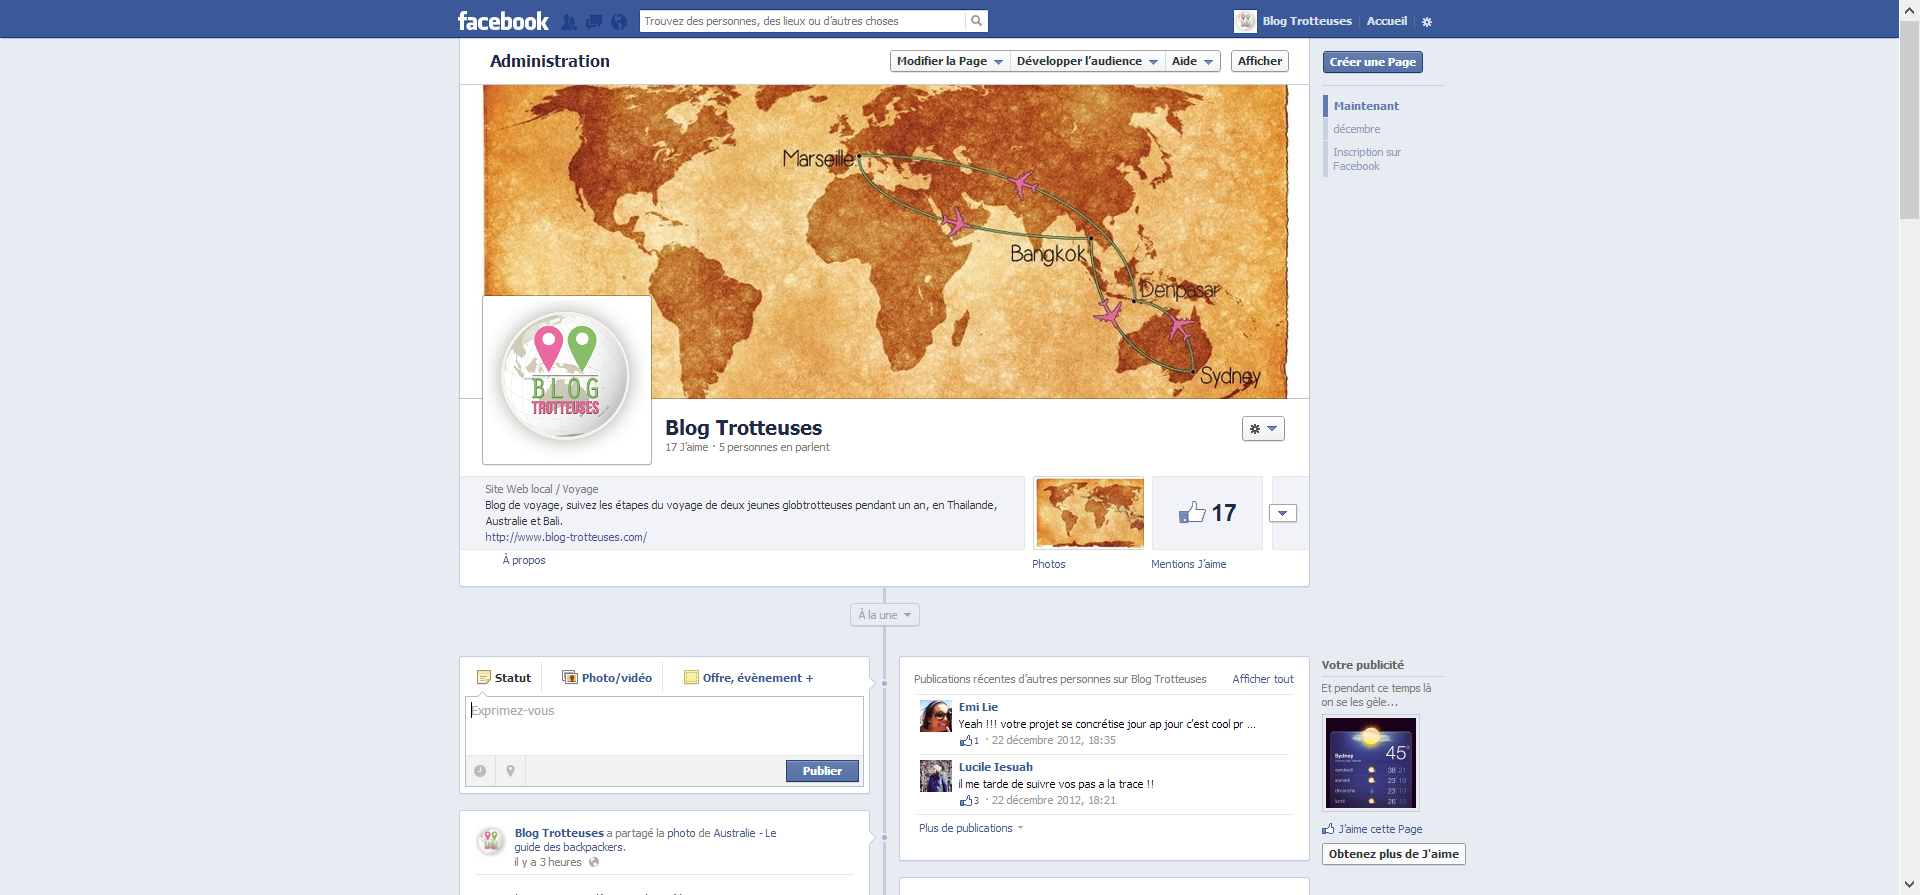Focus the Exprimez-vous status box
Image resolution: width=1920 pixels, height=895 pixels.
click(x=664, y=725)
